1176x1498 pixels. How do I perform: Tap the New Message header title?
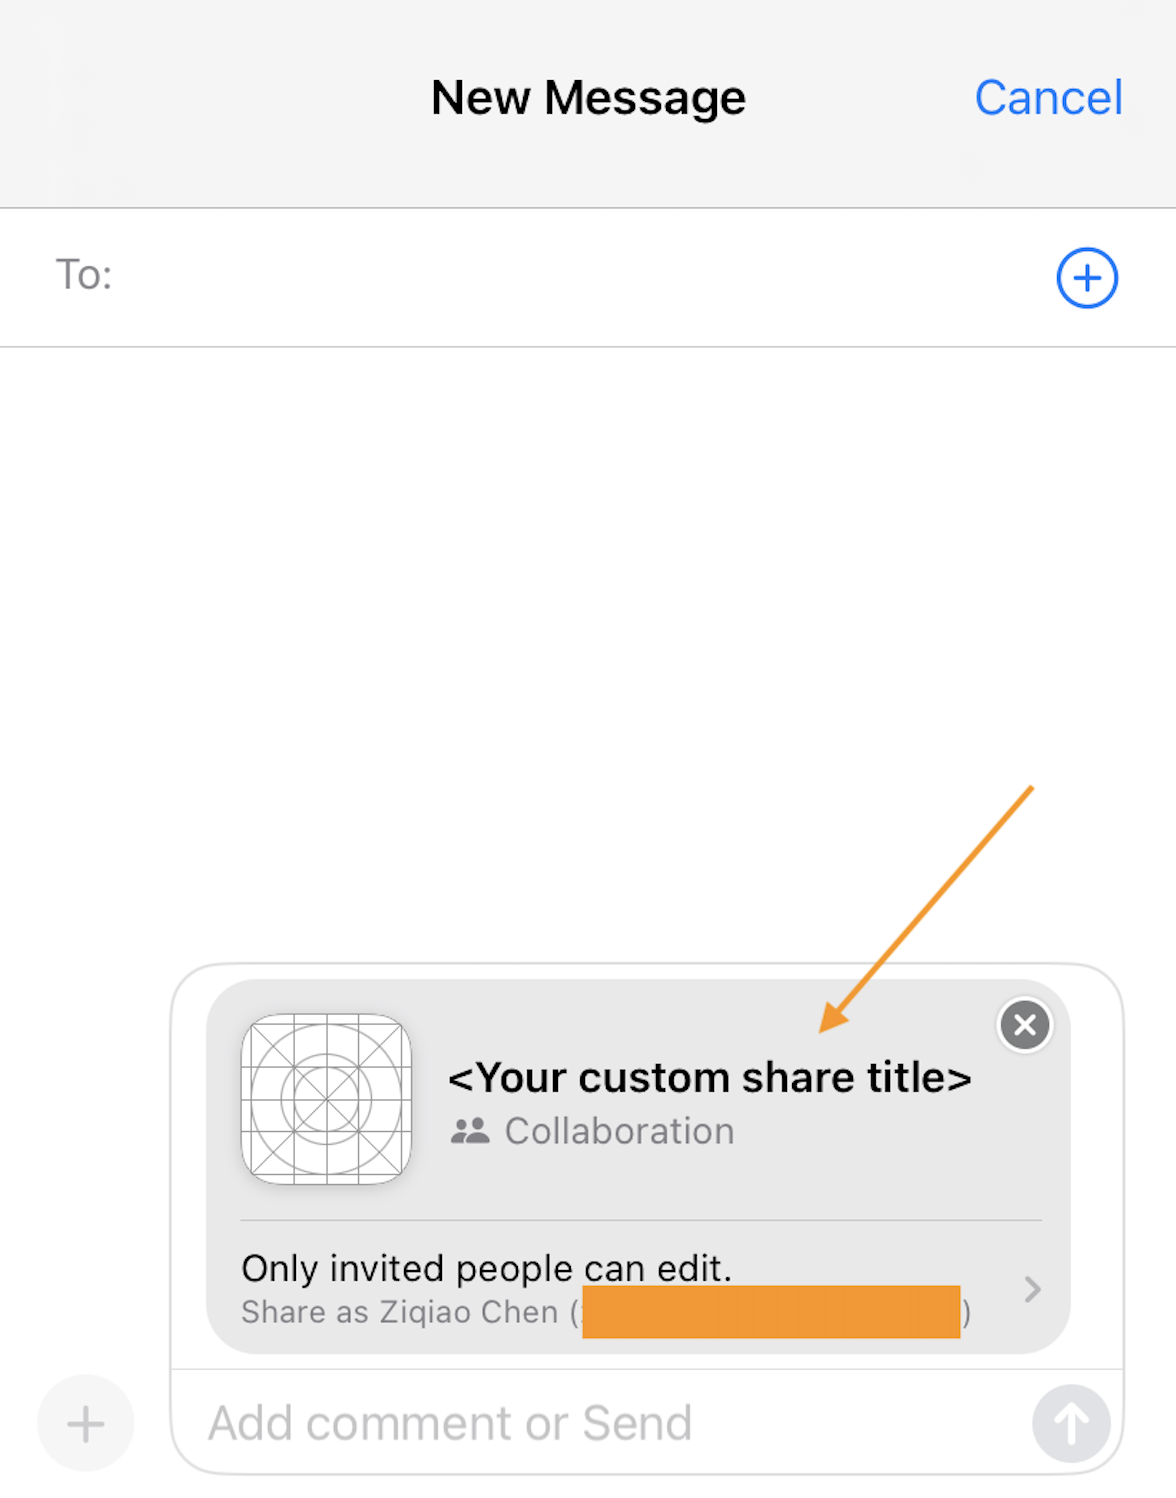(588, 98)
